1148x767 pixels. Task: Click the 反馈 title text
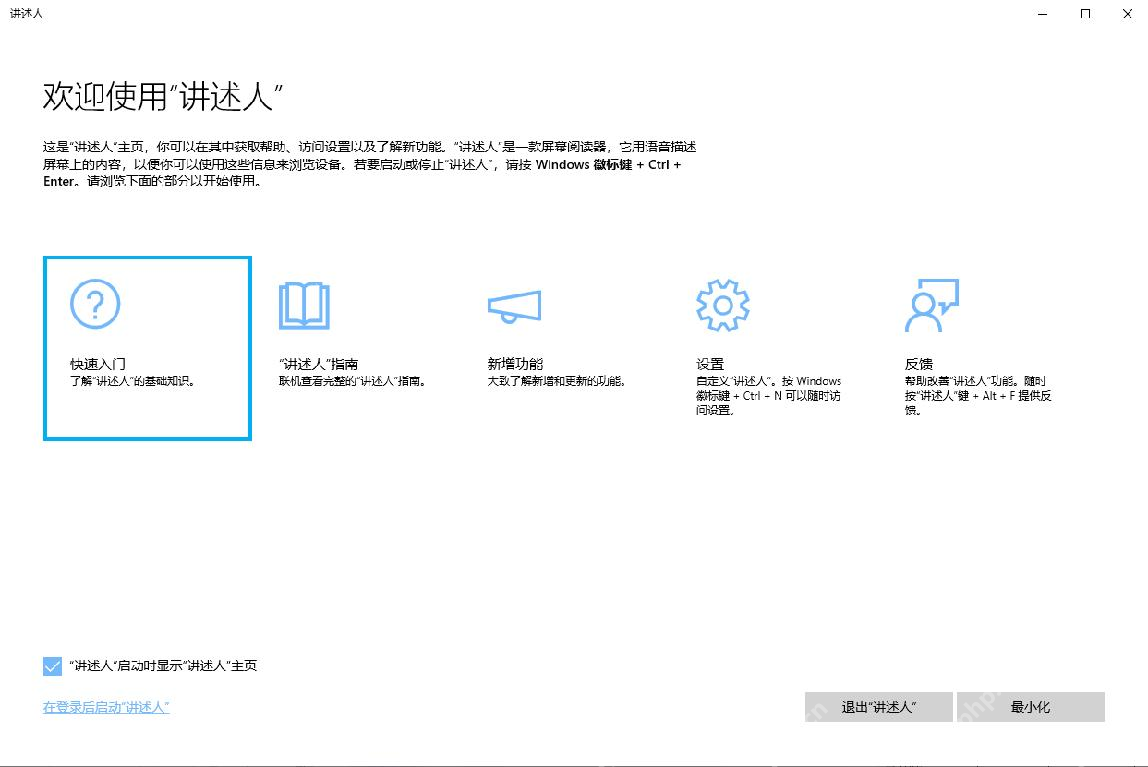click(919, 364)
